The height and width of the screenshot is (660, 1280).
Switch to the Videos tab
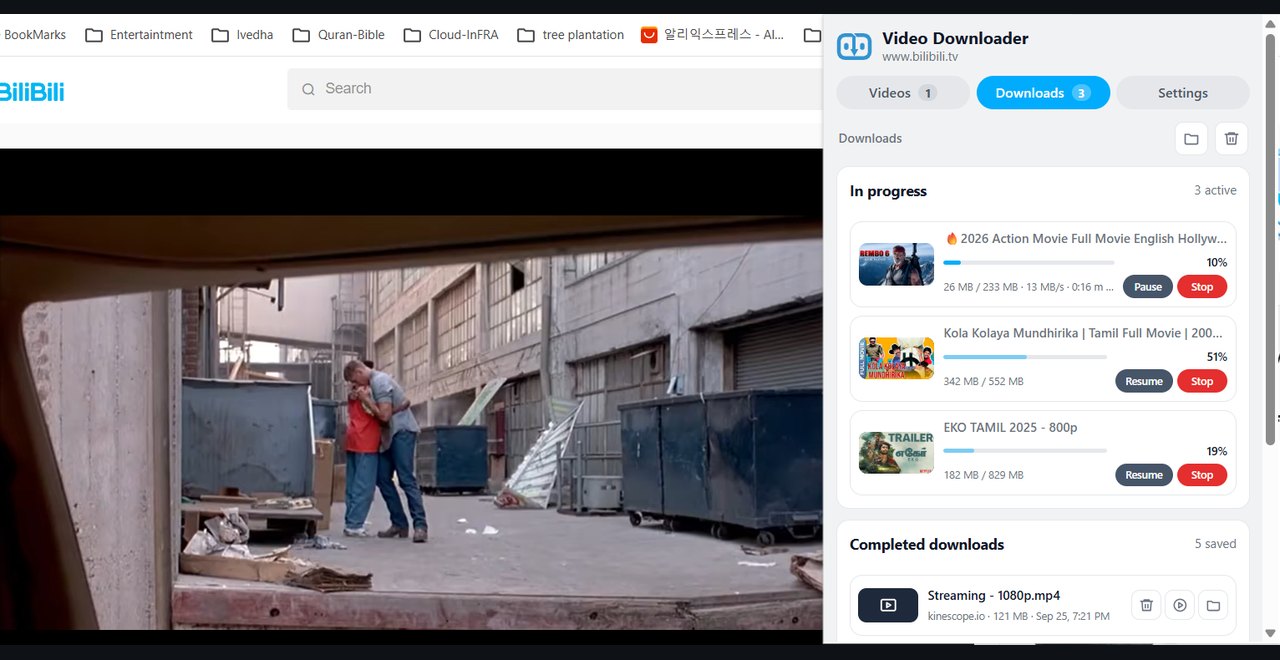pyautogui.click(x=902, y=93)
